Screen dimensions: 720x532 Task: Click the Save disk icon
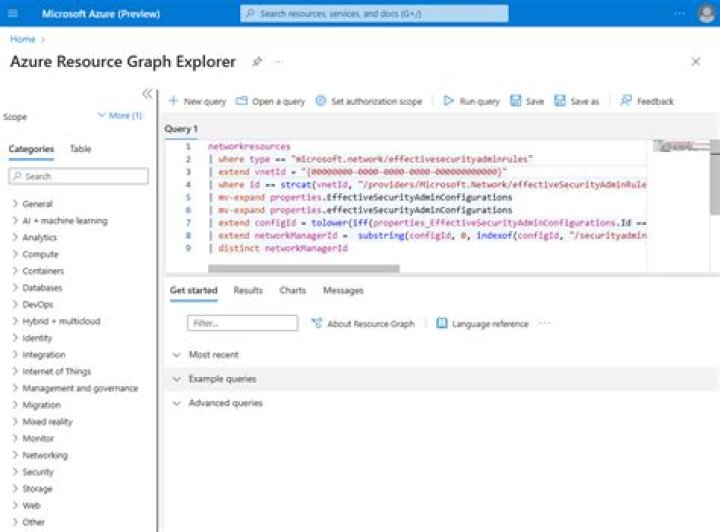(x=516, y=101)
